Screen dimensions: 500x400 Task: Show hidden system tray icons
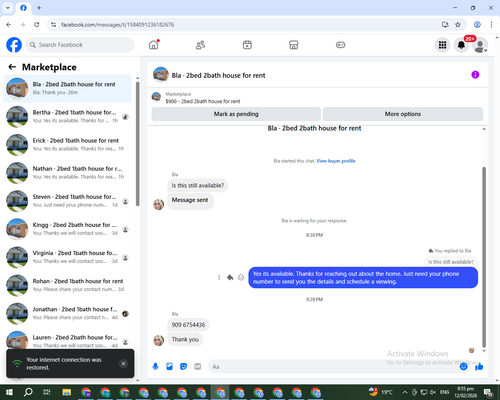[404, 392]
